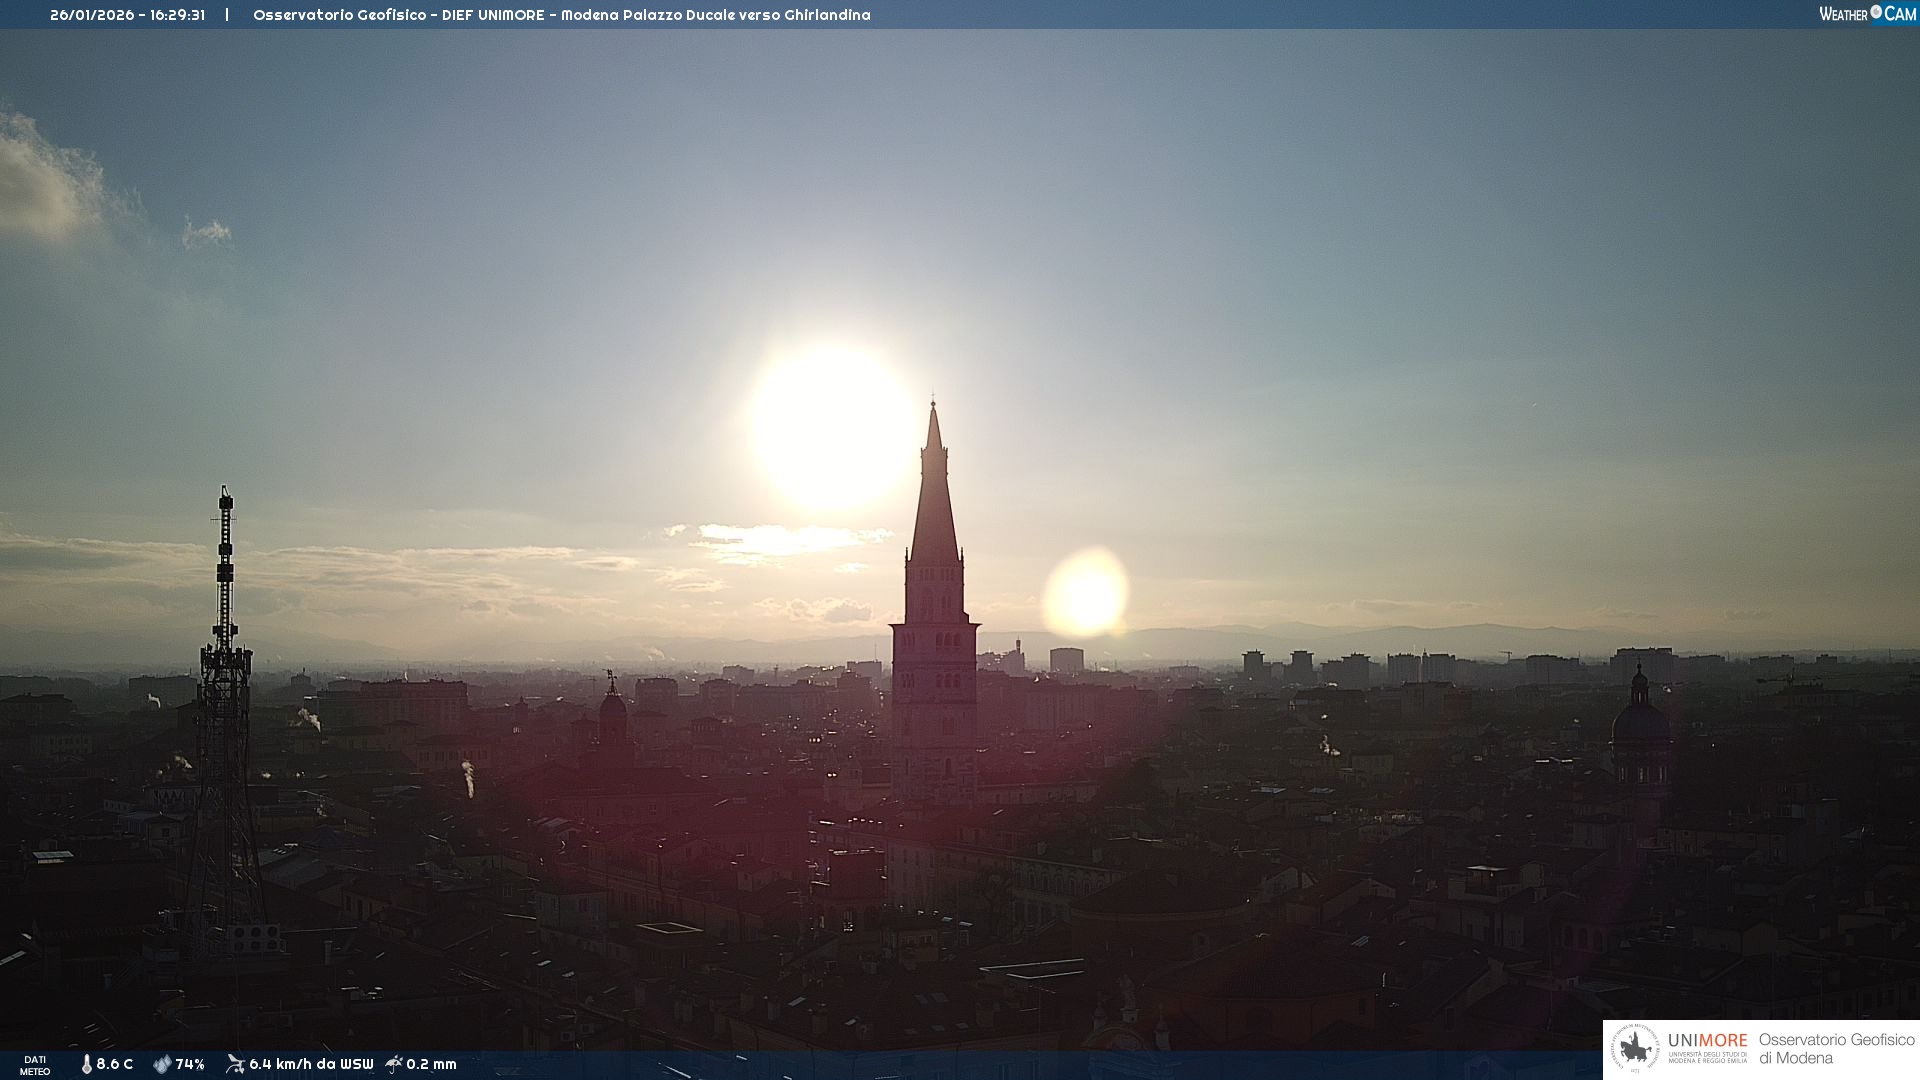Click the small lens flare orb
Screen dimensions: 1920x1080
coord(1085,593)
